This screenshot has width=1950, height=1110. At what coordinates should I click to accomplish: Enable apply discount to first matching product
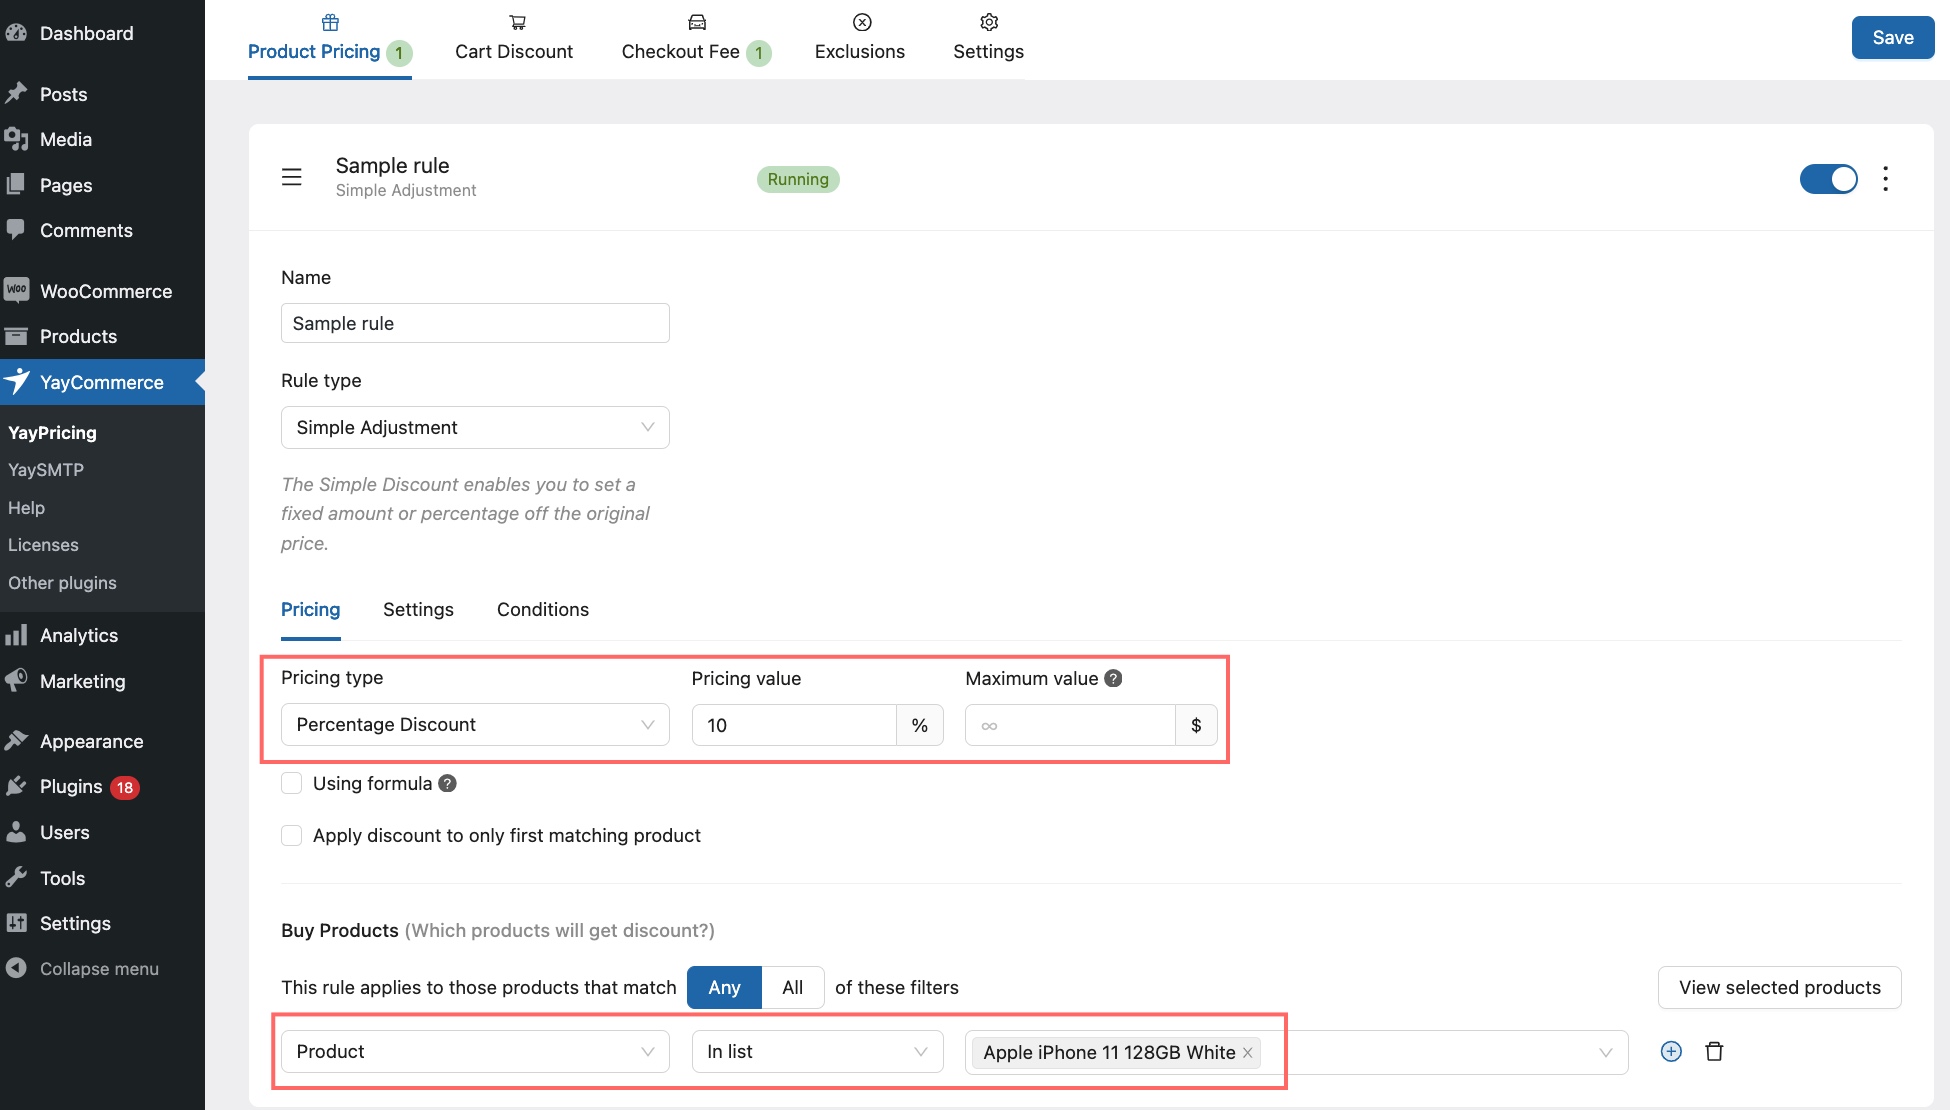click(x=292, y=836)
